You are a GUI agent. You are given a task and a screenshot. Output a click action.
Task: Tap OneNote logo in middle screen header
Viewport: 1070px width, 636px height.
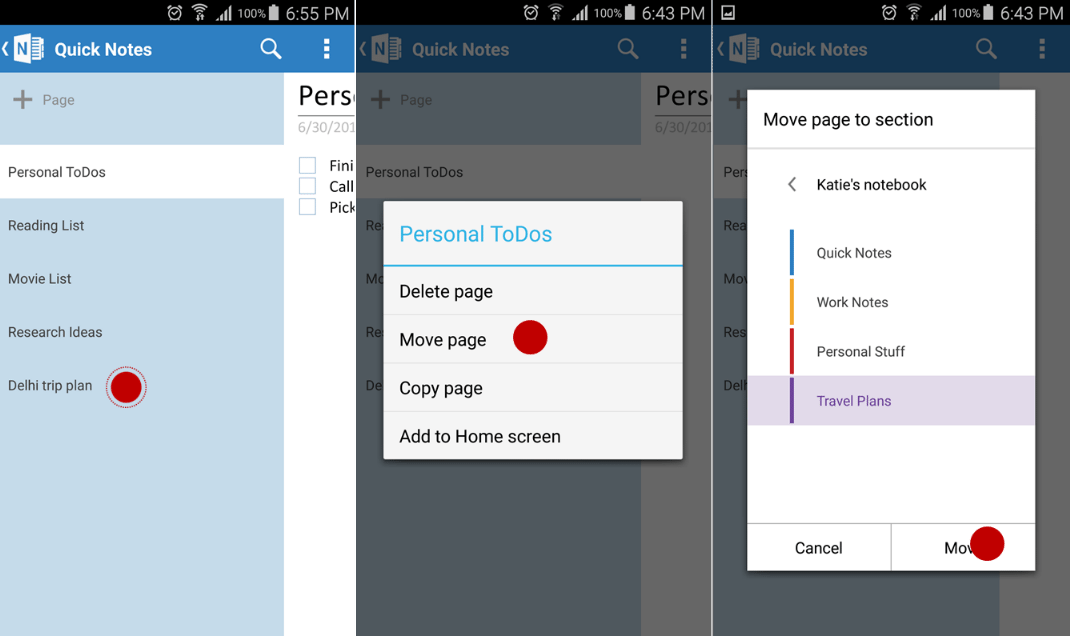(x=387, y=49)
